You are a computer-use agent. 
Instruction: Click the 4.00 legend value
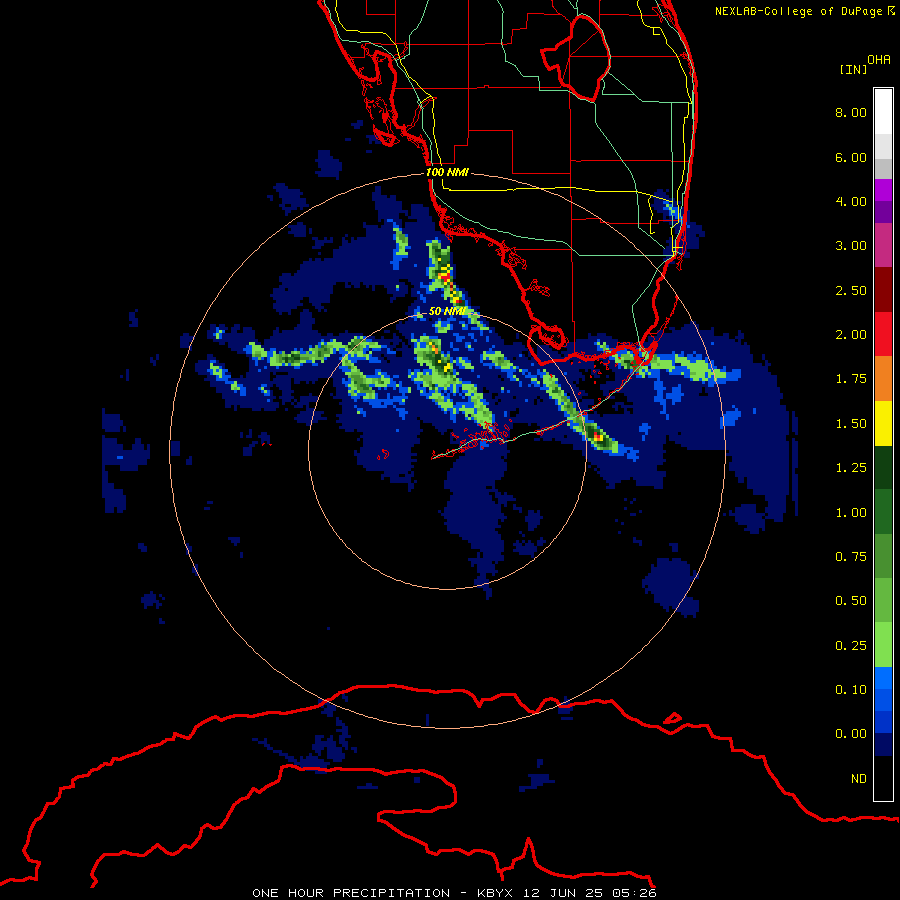tap(851, 201)
